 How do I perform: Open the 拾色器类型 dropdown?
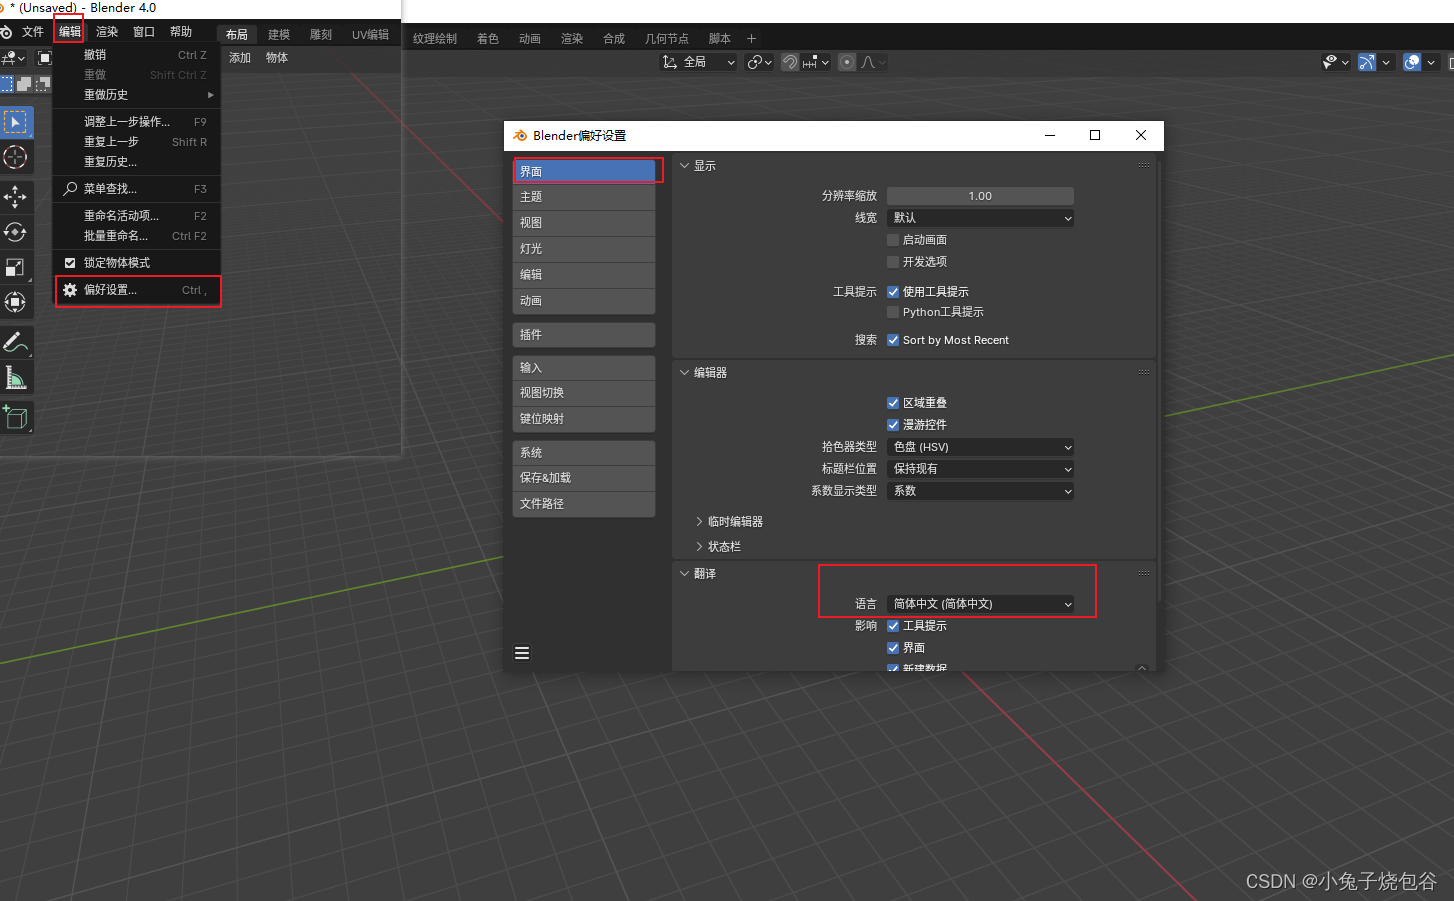[x=980, y=447]
